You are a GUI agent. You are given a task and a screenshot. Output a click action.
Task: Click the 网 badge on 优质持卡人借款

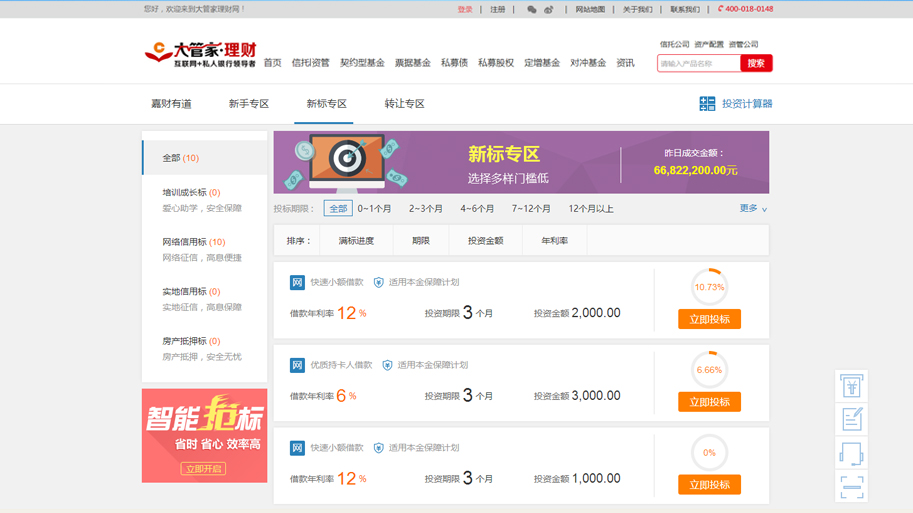tap(297, 365)
